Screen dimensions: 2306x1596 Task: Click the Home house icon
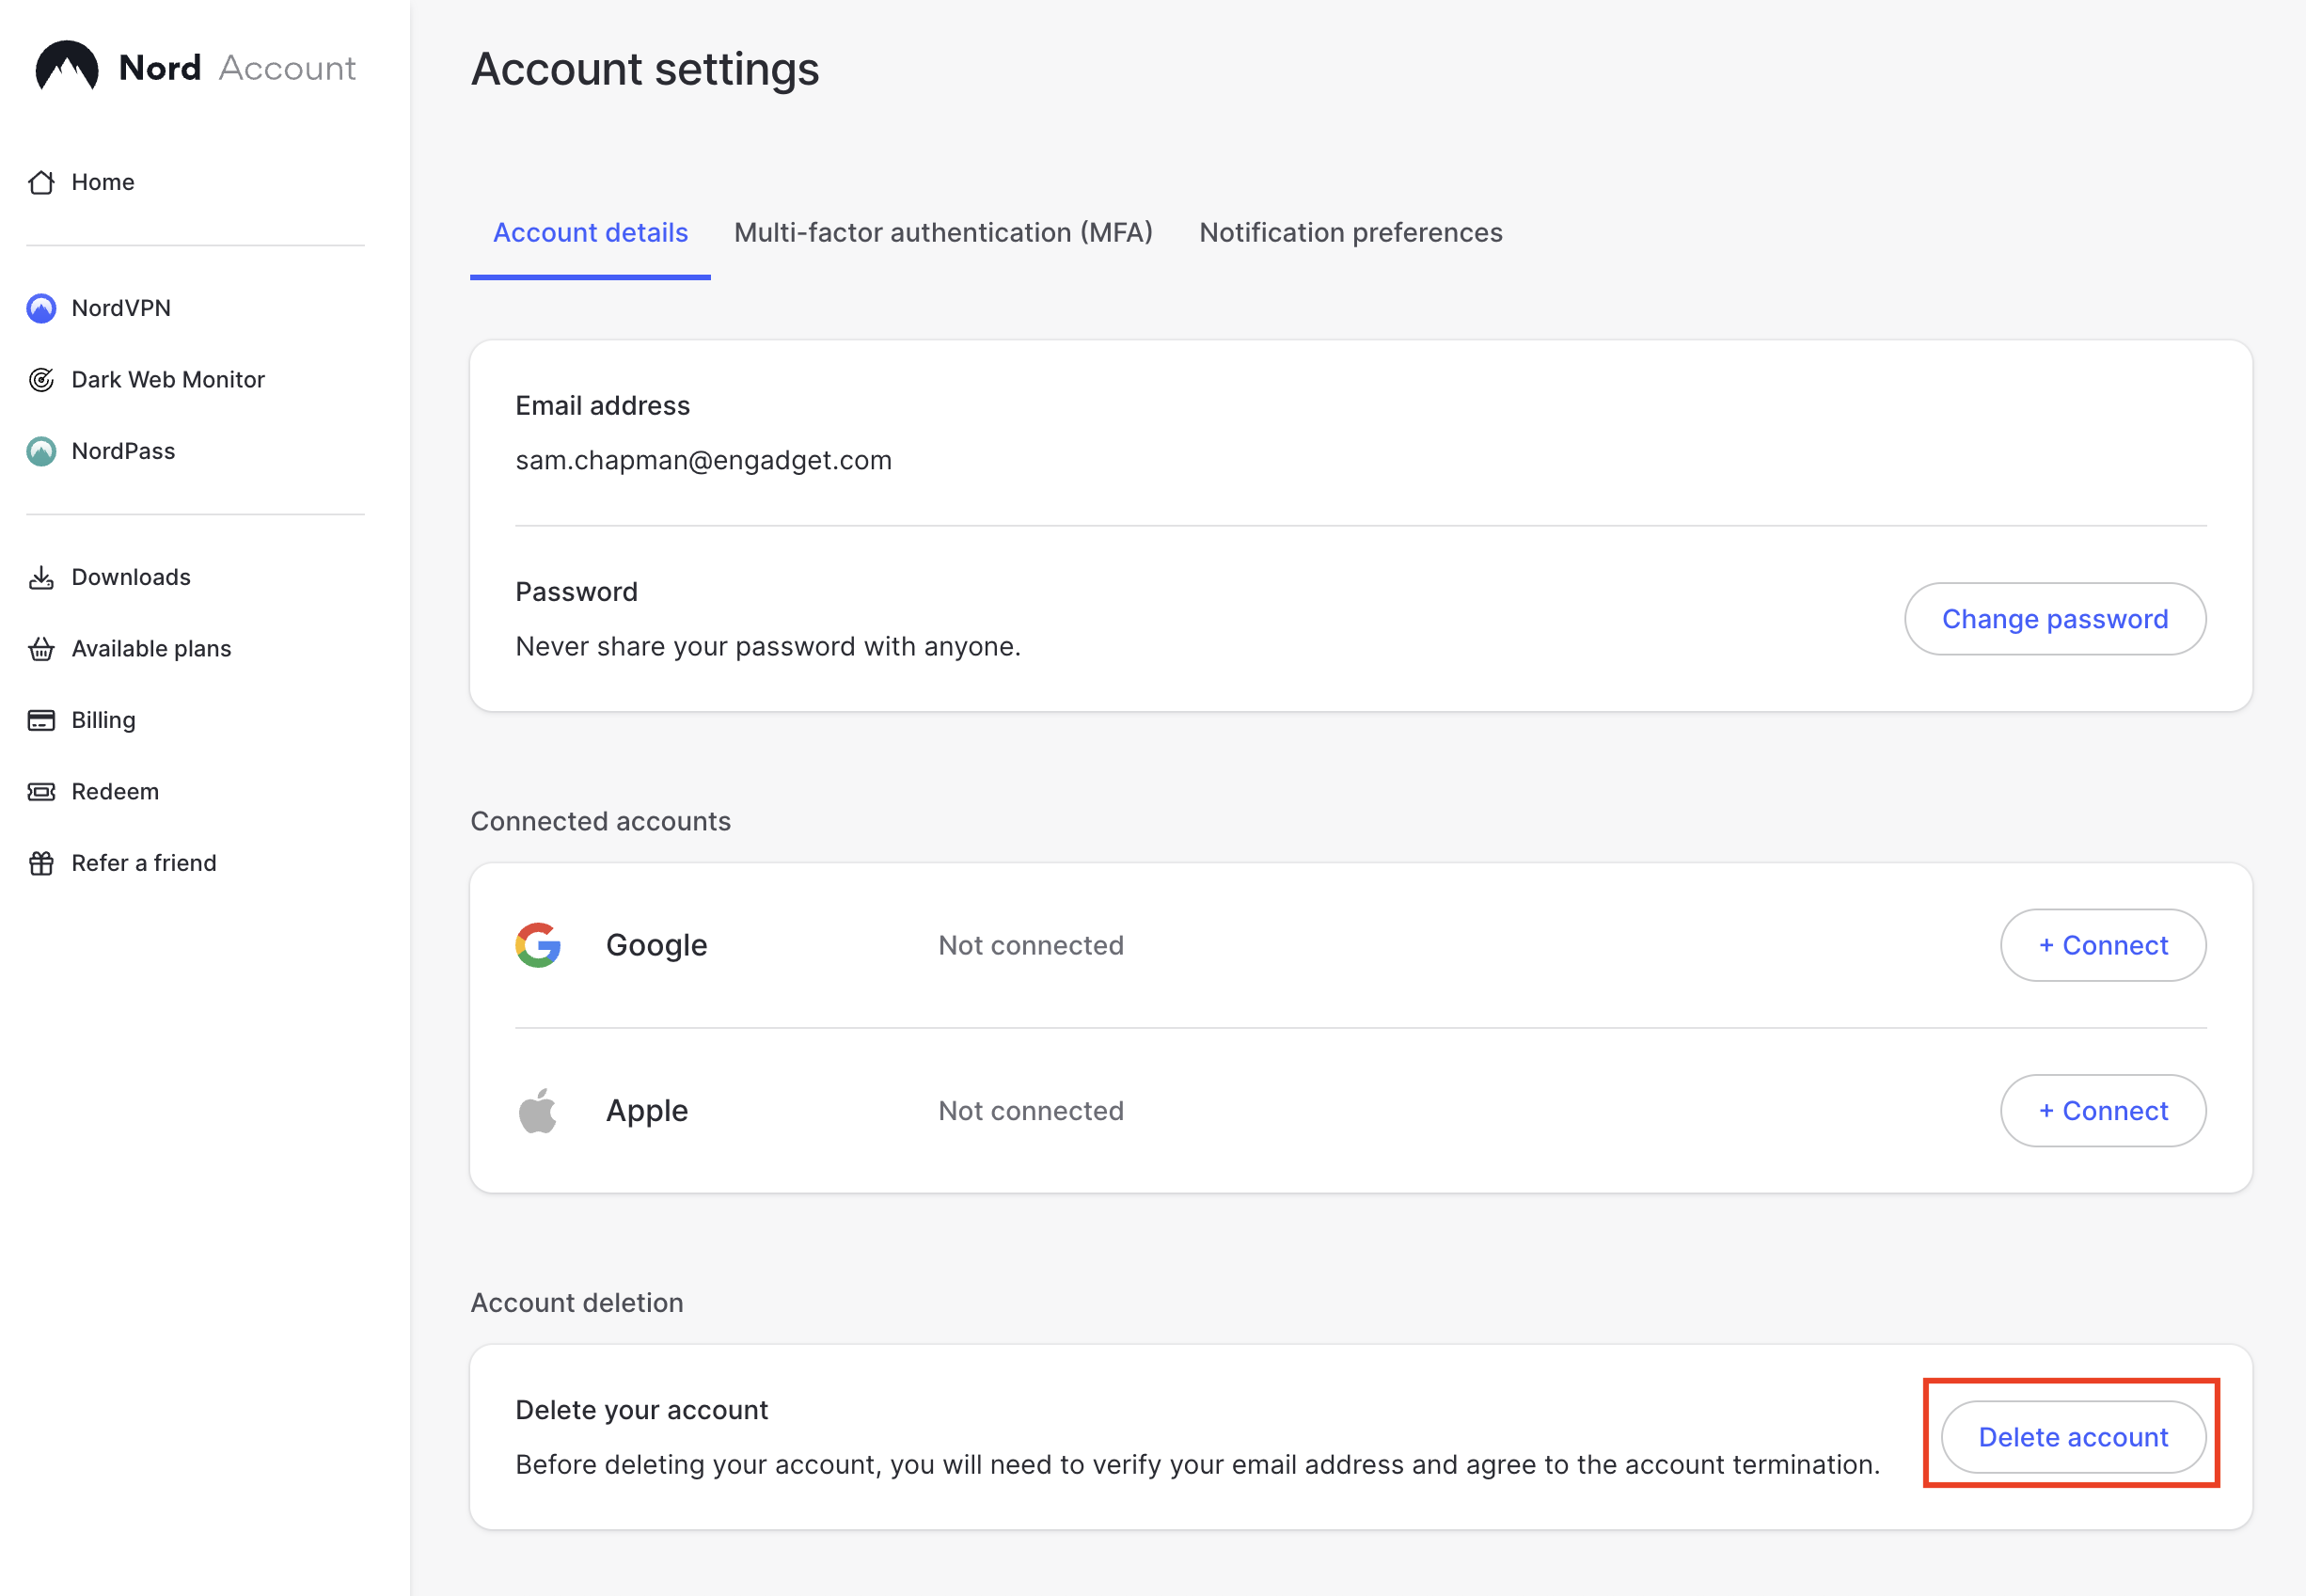pyautogui.click(x=41, y=182)
